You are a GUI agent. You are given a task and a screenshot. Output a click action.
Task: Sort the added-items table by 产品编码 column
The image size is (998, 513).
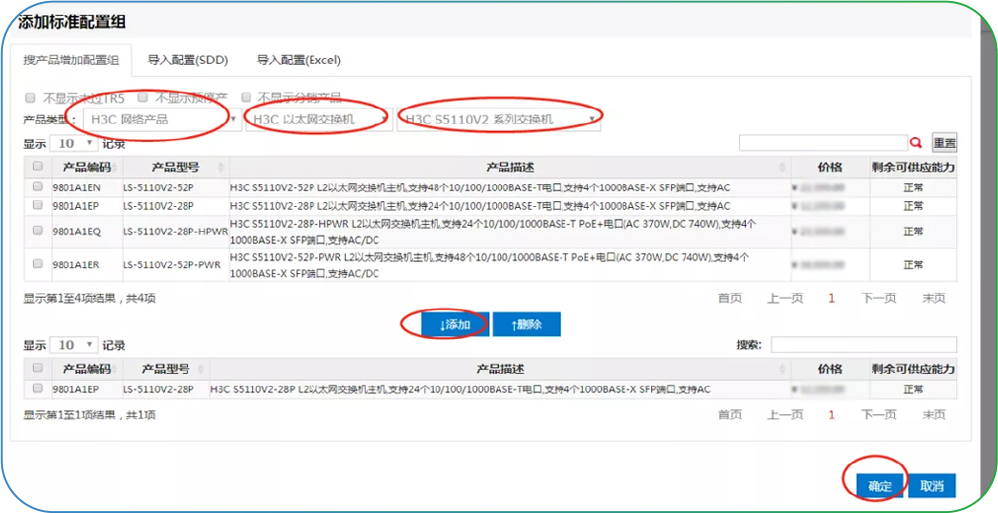[x=87, y=369]
